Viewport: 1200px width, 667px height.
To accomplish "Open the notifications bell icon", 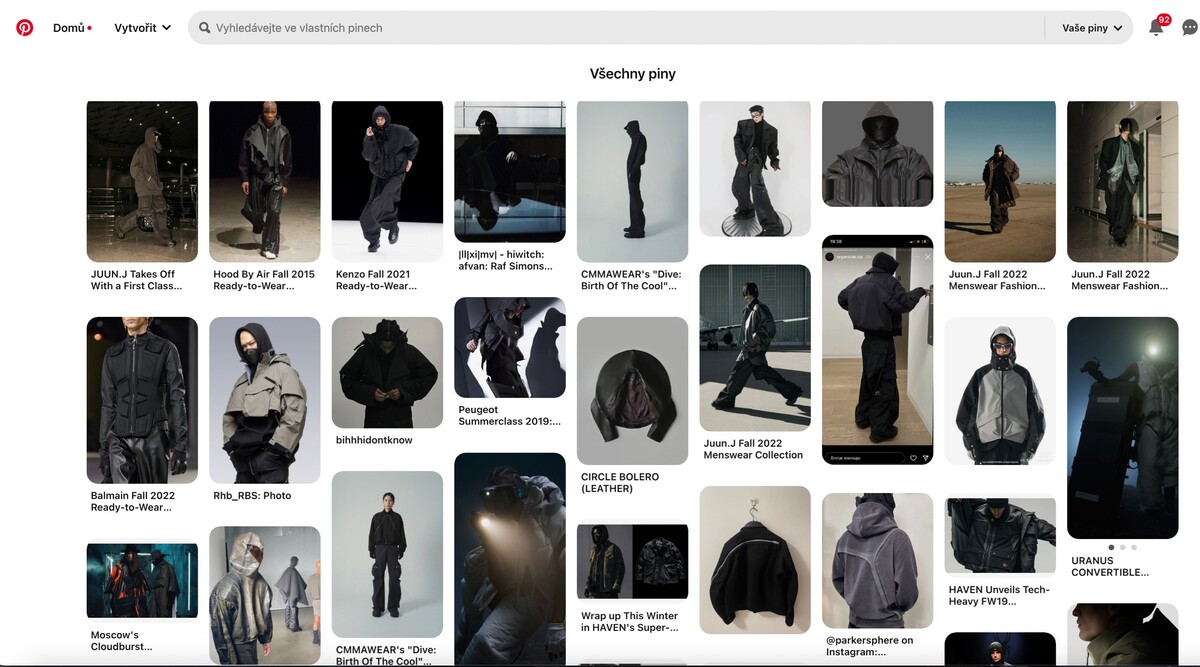I will tap(1156, 28).
